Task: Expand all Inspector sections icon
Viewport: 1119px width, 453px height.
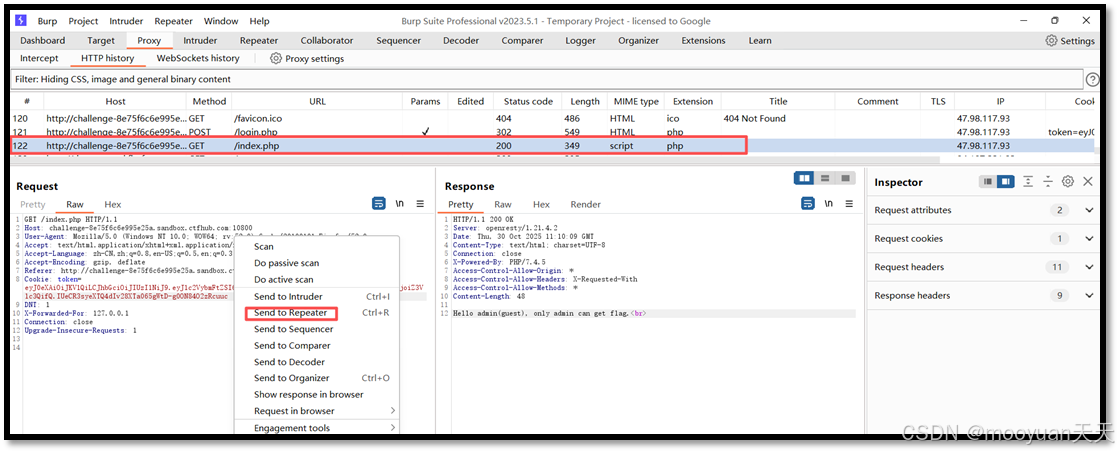Action: click(x=1028, y=182)
